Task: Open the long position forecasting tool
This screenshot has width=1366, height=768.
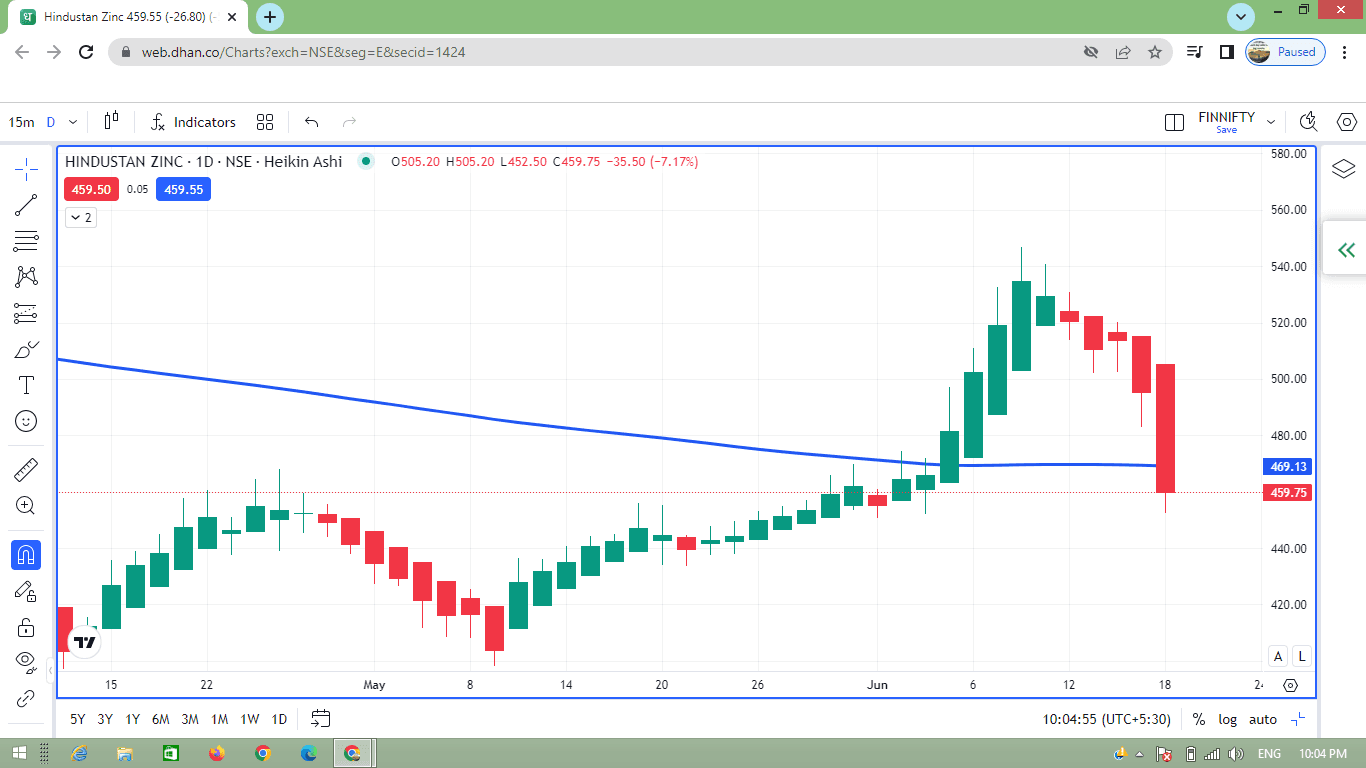Action: pyautogui.click(x=26, y=313)
